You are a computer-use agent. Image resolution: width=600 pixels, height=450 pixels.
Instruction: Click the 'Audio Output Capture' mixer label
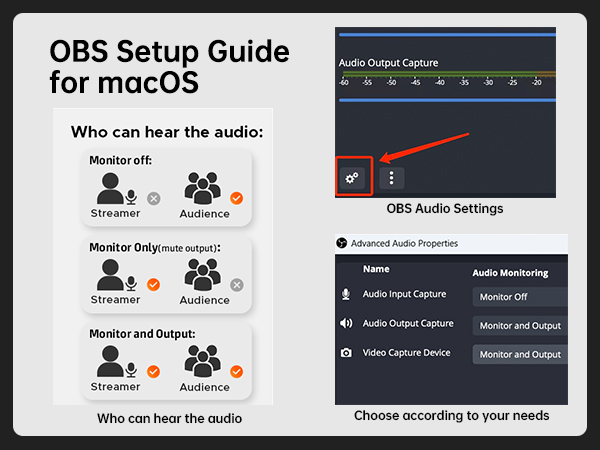[388, 63]
